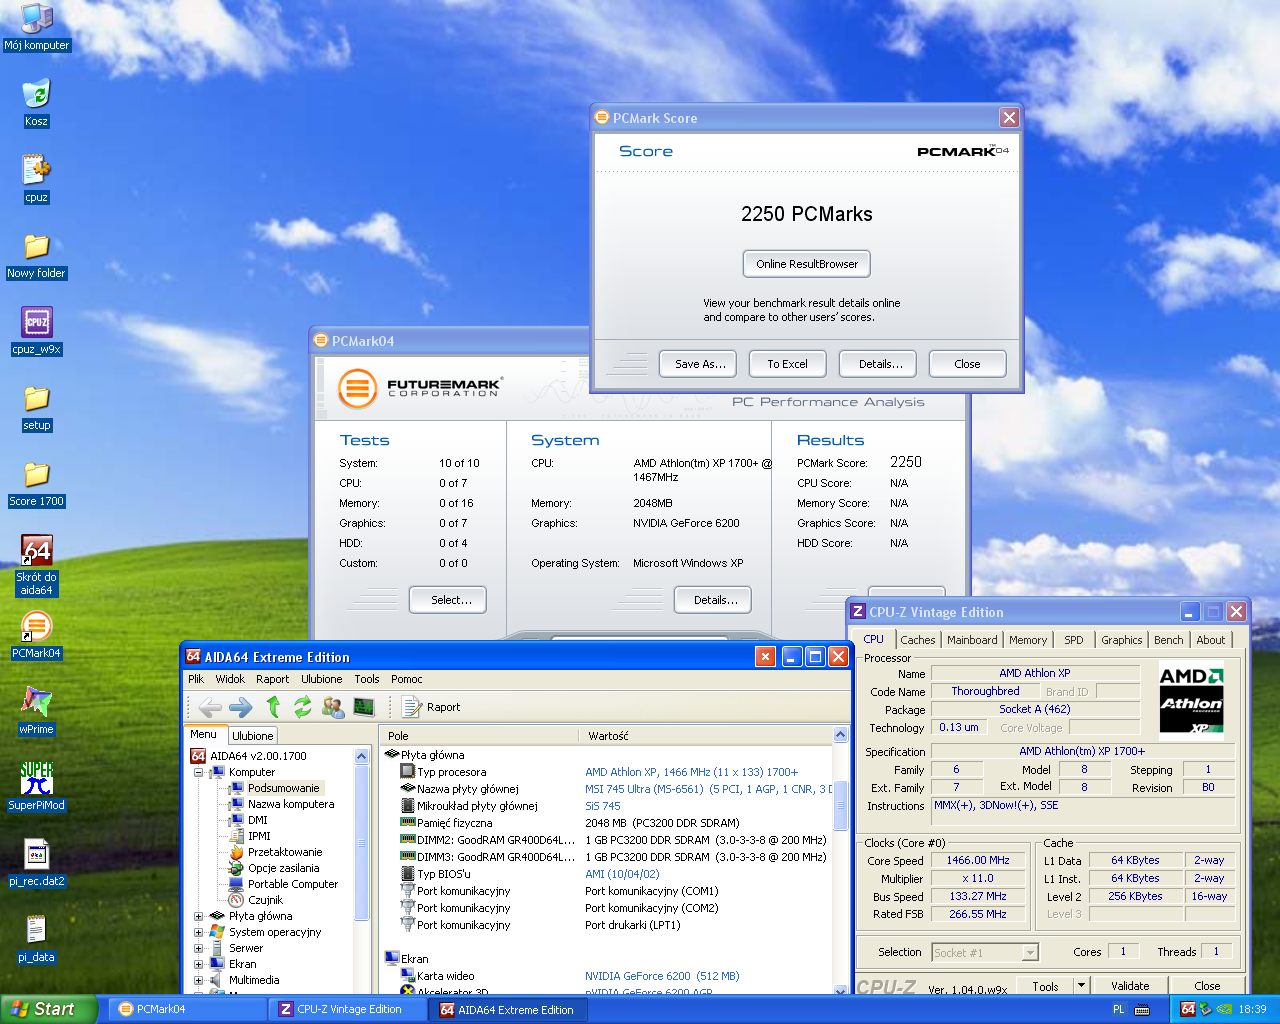Switch to the Mainboard tab in CPU-Z

(x=972, y=640)
